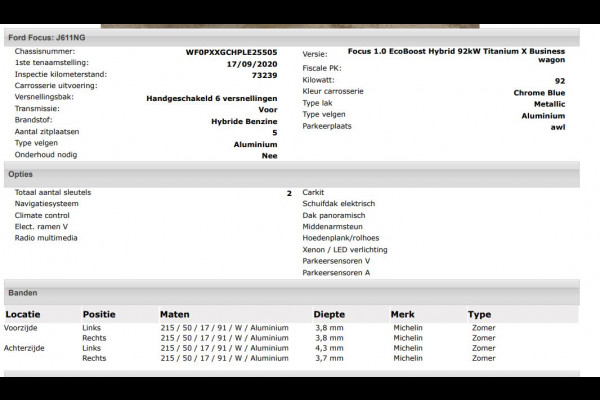The width and height of the screenshot is (600, 400).
Task: Click the Merk column header
Action: [402, 314]
